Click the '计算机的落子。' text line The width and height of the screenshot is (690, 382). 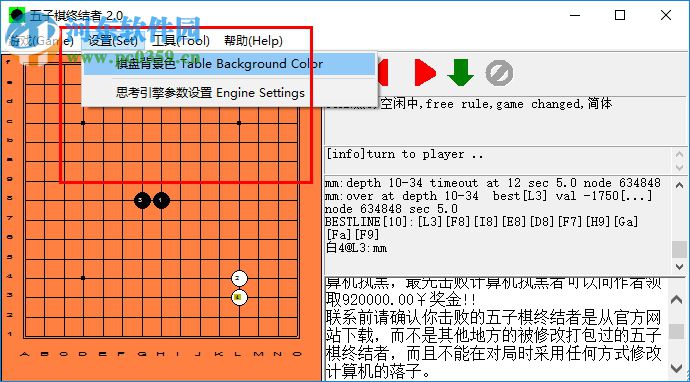tap(378, 372)
